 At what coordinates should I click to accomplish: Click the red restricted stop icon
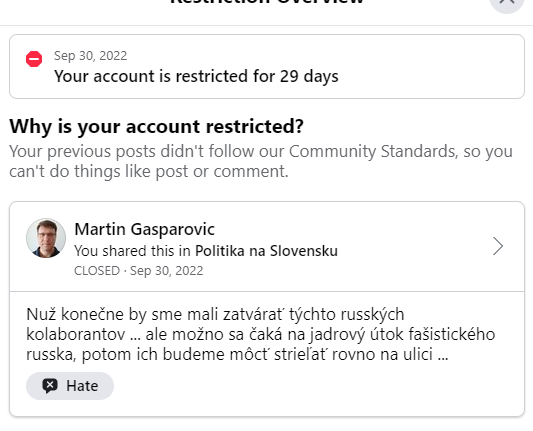34,59
